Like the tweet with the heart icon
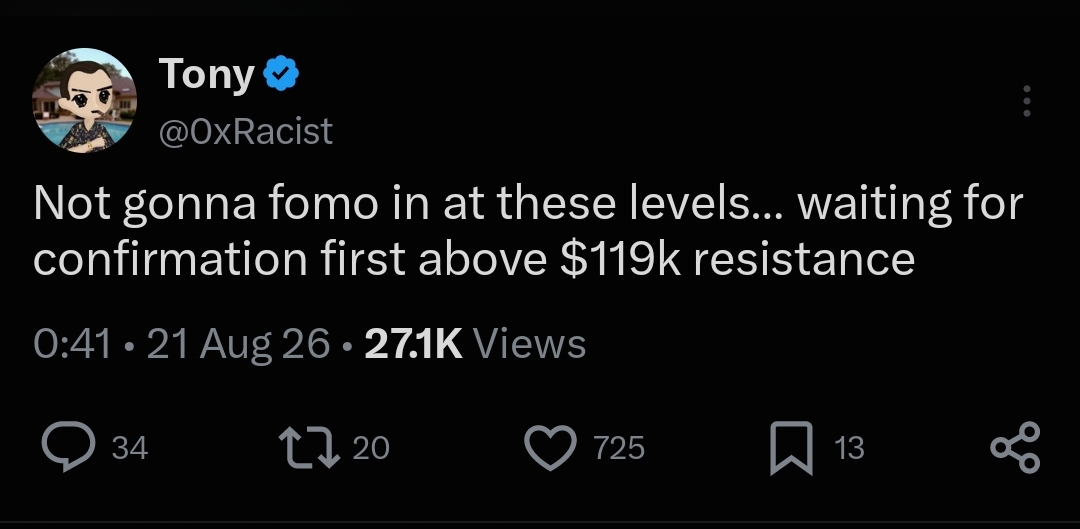1080x529 pixels. pyautogui.click(x=551, y=448)
